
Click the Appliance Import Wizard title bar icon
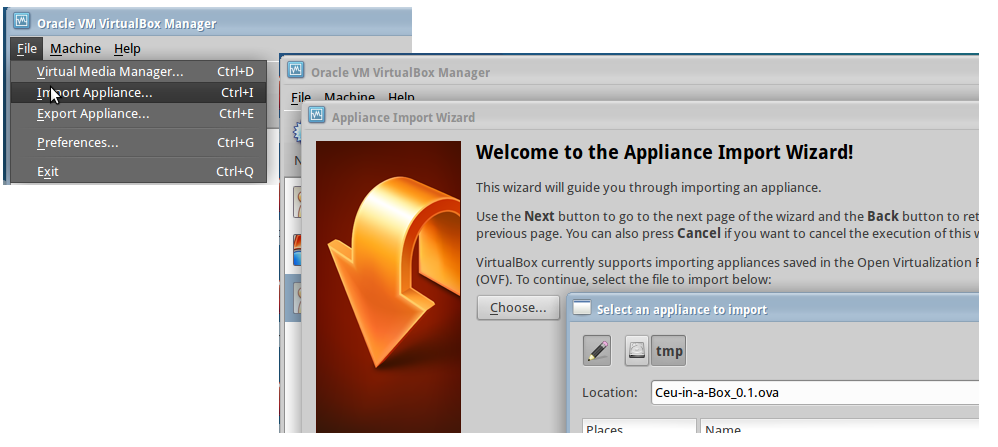pos(316,116)
